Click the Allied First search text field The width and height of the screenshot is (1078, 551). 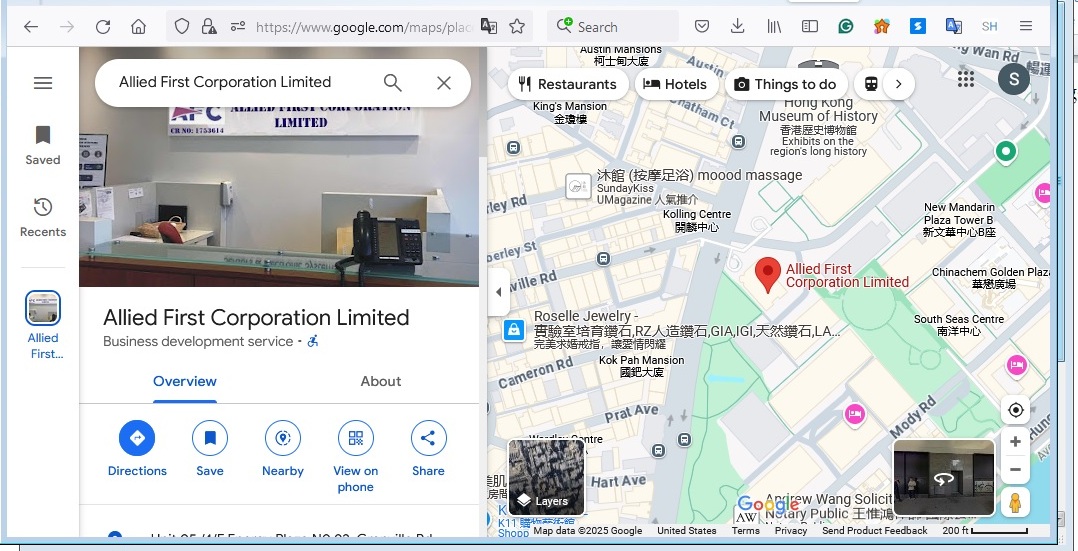coord(226,82)
